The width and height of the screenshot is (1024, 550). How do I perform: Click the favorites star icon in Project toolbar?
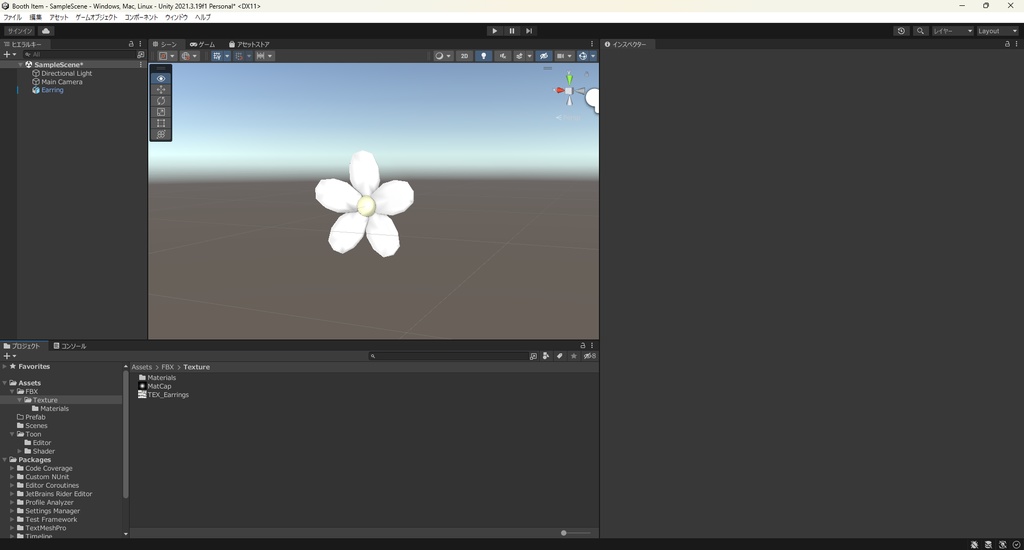click(x=573, y=356)
